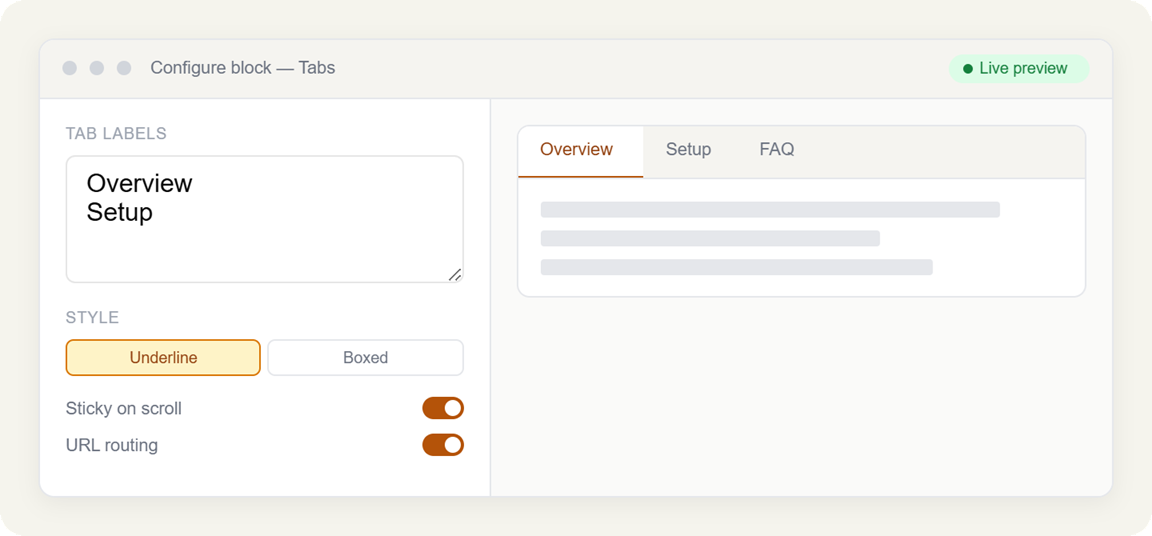This screenshot has width=1152, height=536.
Task: Select the Underline style option
Action: pos(163,358)
